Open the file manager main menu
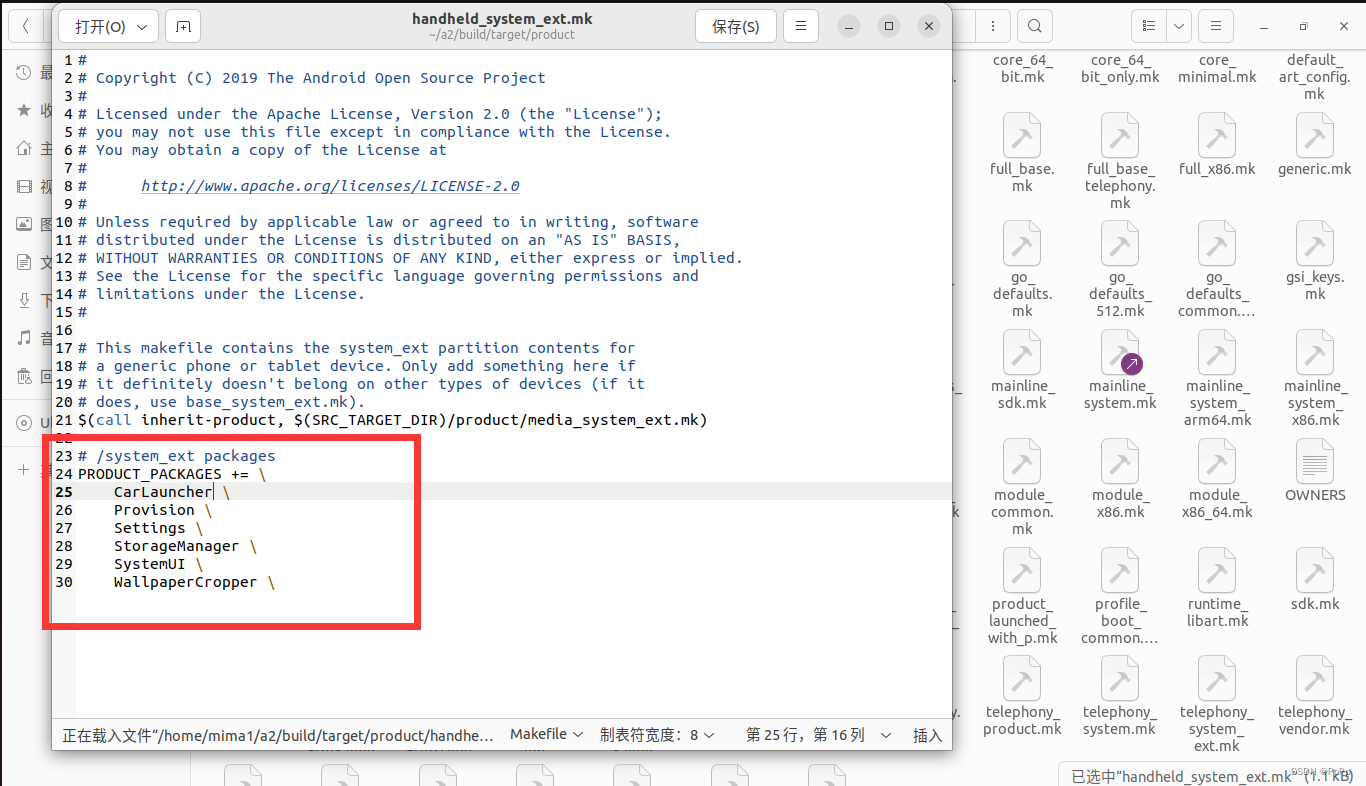Screen dimensions: 1366x786 click(x=1215, y=25)
